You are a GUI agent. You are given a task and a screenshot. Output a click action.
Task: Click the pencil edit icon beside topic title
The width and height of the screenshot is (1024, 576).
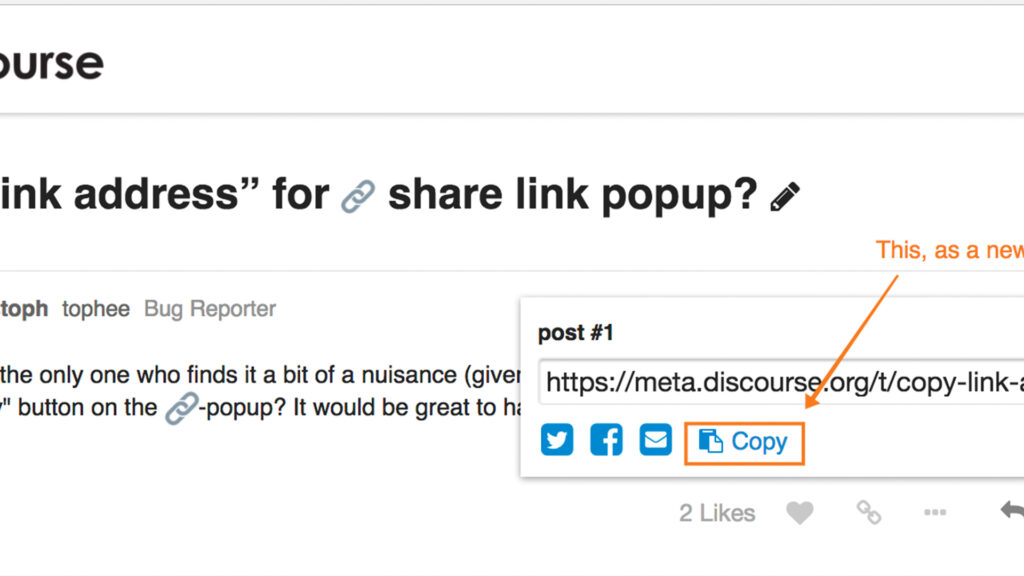click(785, 197)
